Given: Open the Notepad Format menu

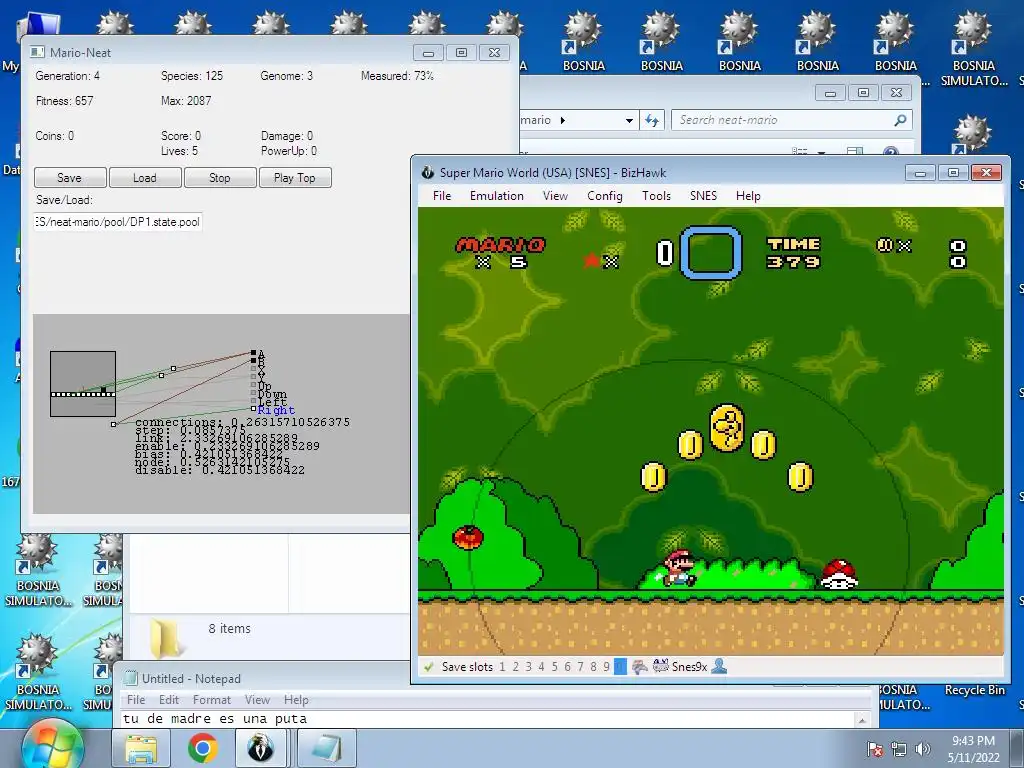Looking at the screenshot, I should point(212,699).
